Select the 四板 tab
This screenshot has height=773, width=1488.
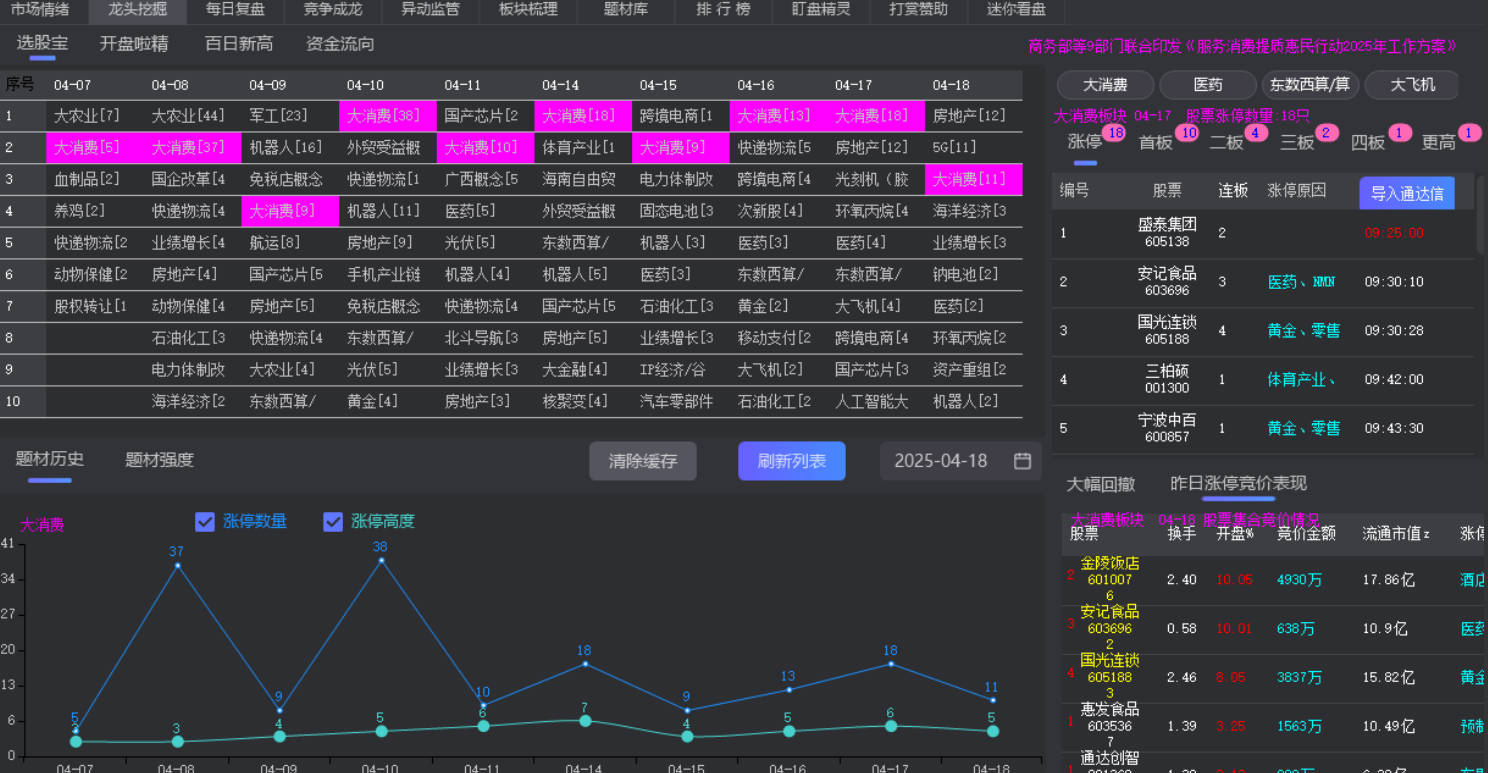coord(1368,142)
